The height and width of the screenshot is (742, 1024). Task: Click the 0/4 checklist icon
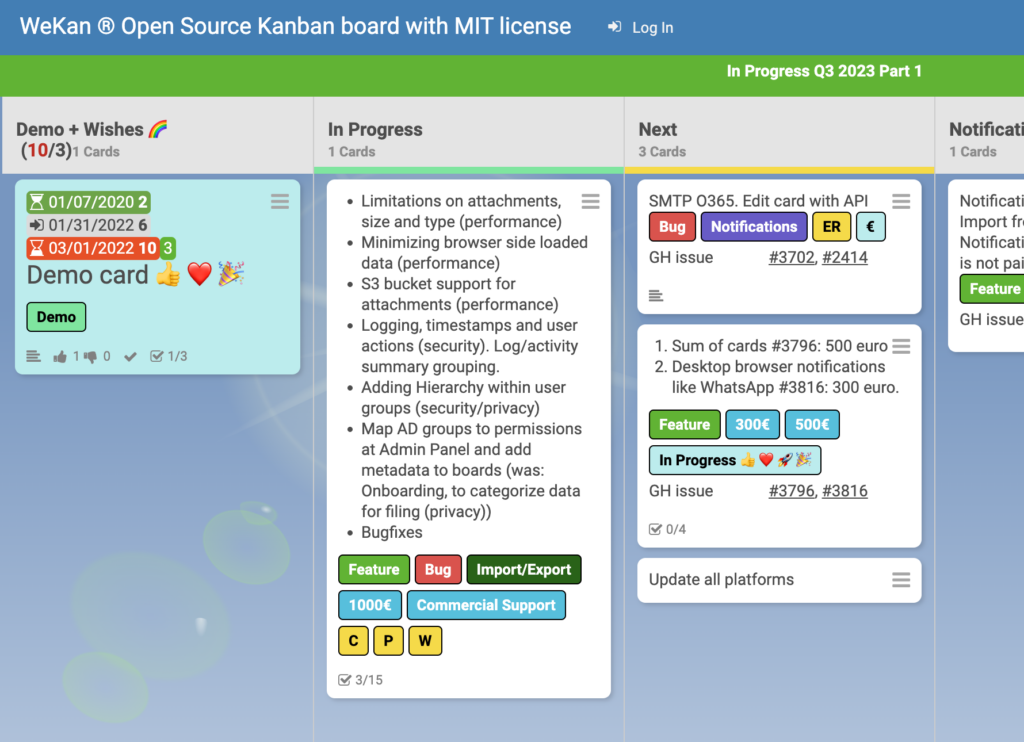(x=656, y=529)
